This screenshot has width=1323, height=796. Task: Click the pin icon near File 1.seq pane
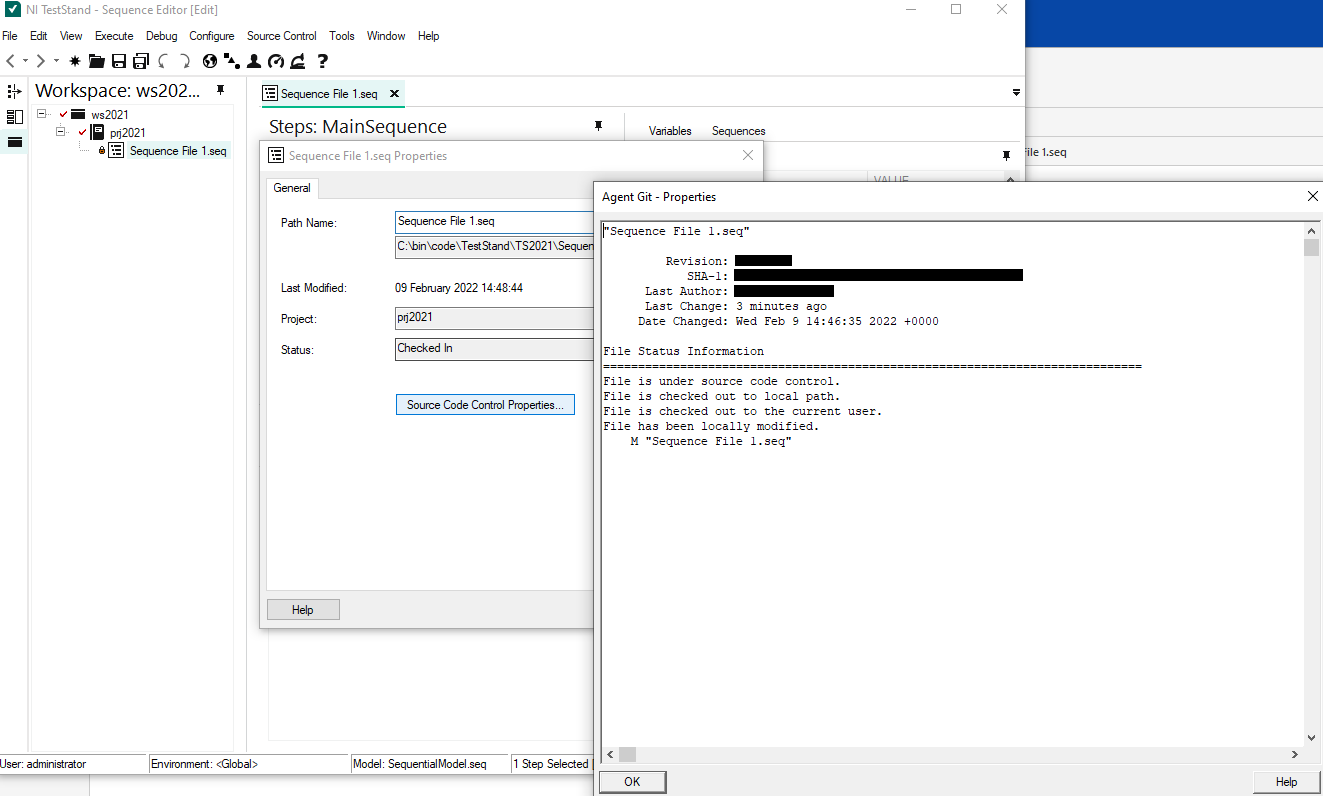pos(1007,156)
